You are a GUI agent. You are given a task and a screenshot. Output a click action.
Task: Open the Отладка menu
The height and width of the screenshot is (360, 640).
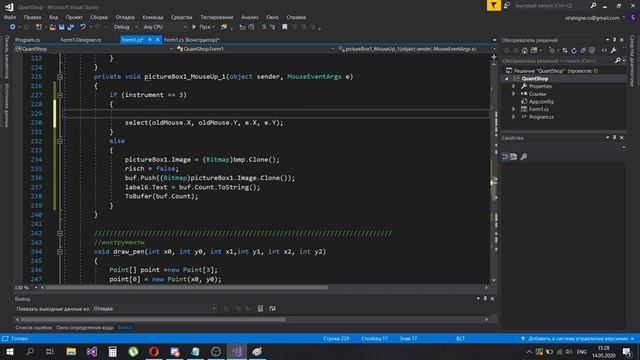tap(125, 17)
